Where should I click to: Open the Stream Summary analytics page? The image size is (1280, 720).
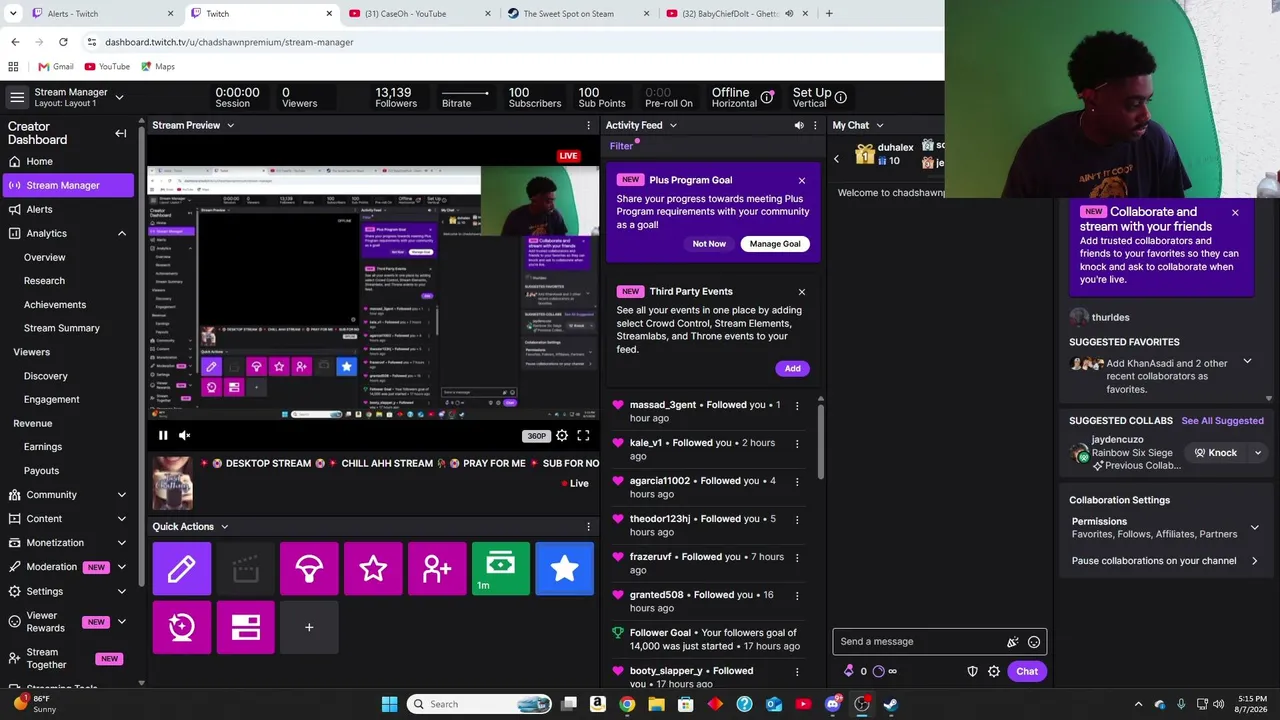[62, 328]
